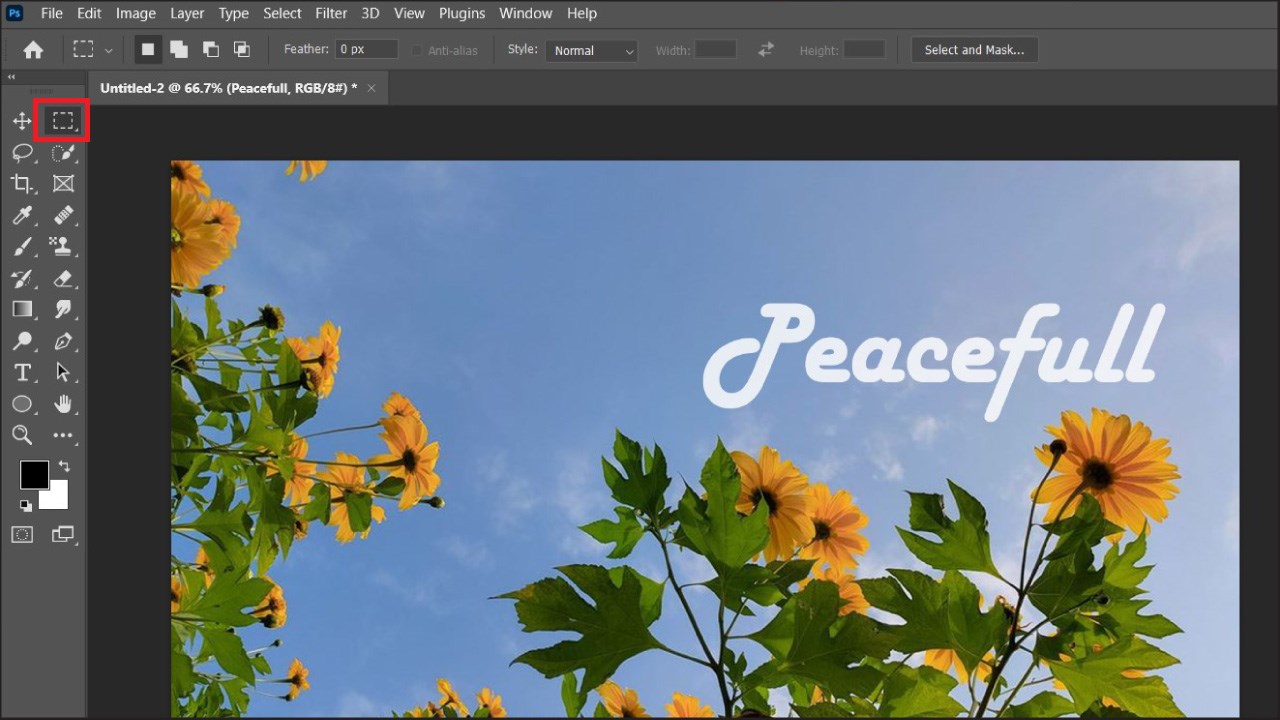Set the black foreground color swatch
The width and height of the screenshot is (1280, 720).
click(34, 475)
